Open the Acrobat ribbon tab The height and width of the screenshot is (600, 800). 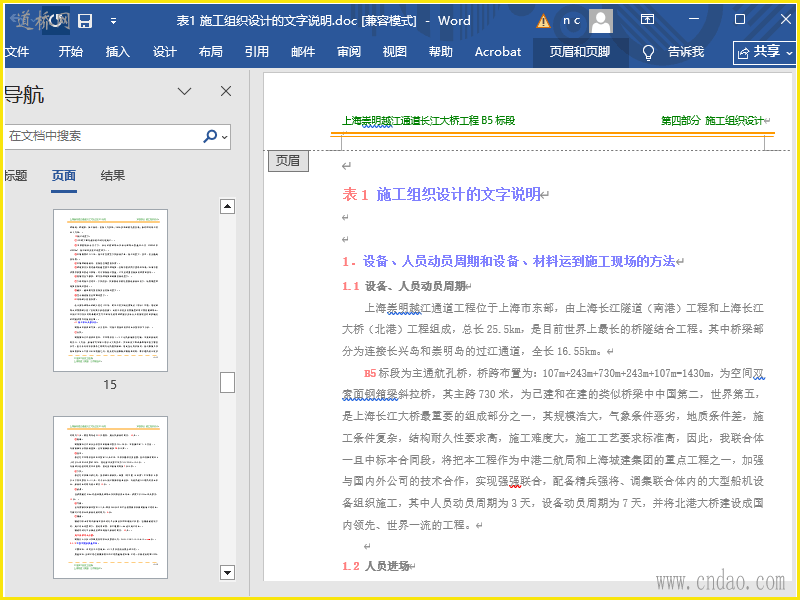click(498, 52)
